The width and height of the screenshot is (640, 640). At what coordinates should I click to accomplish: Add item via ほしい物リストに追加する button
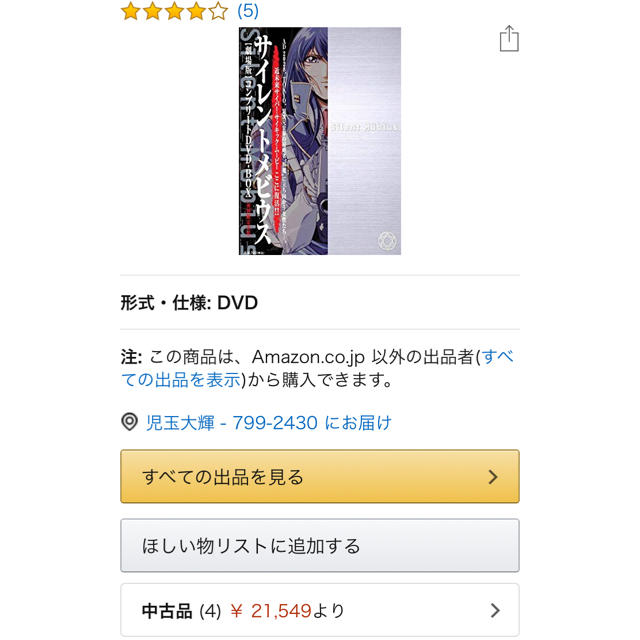(320, 545)
